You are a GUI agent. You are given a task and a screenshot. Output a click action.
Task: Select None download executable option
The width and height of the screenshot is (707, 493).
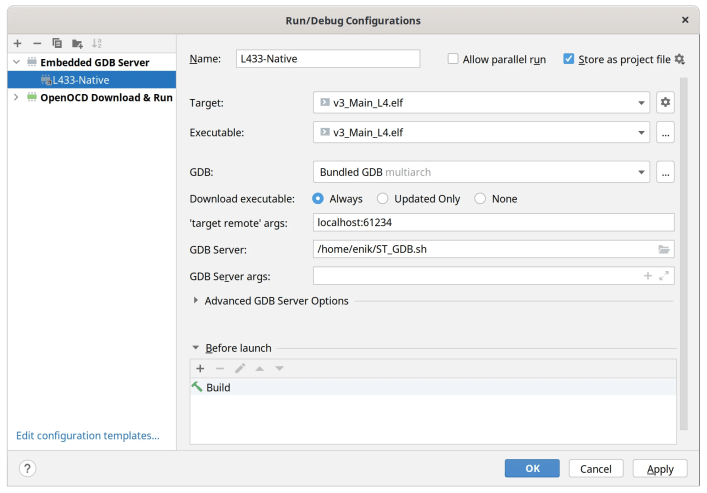coord(480,199)
